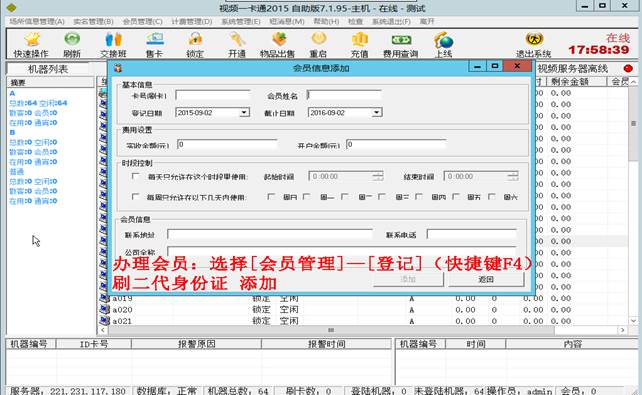Click the horizontal scrollbar under machine list
642x395 pixels.
pos(331,330)
